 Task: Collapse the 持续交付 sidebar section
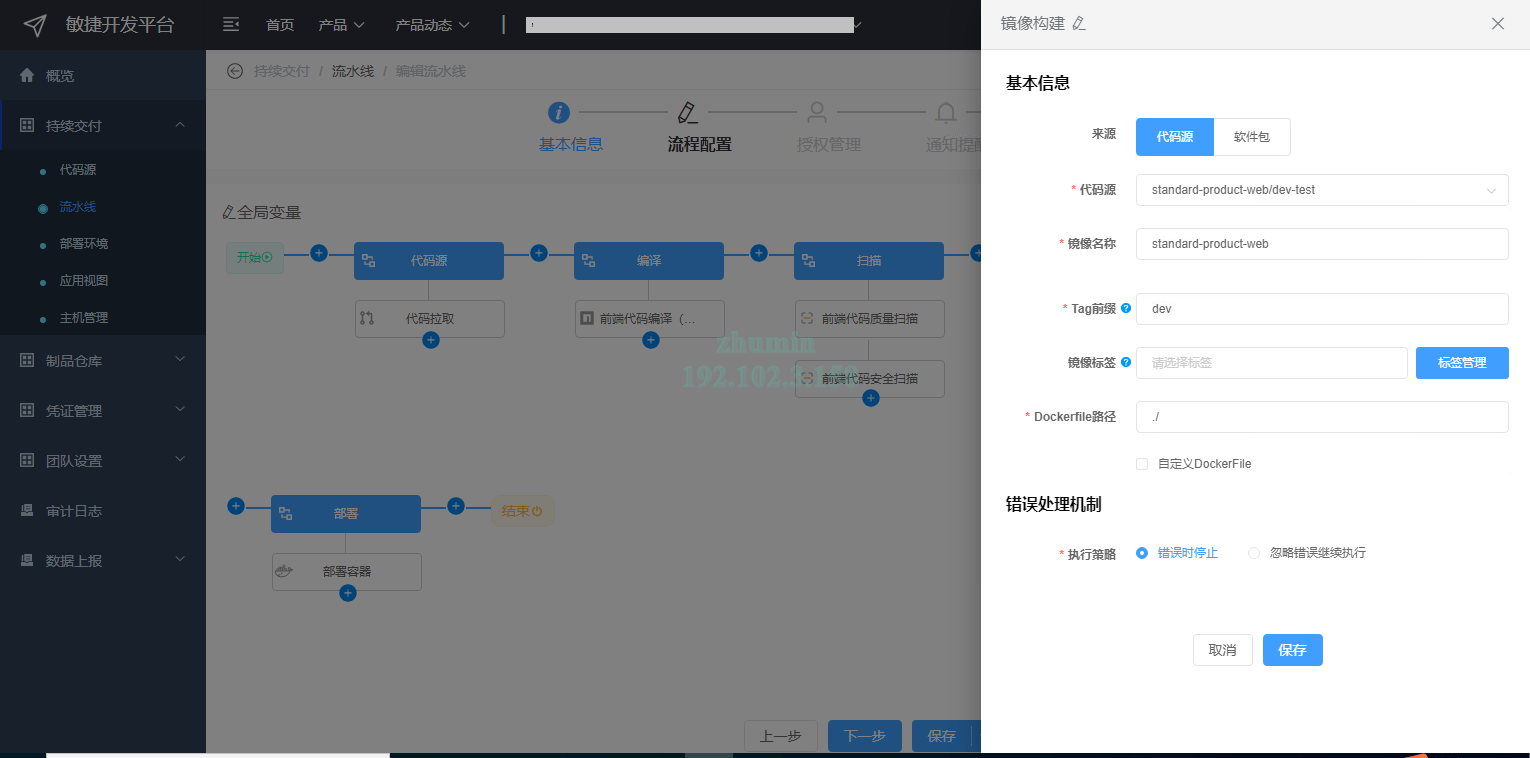pos(103,125)
